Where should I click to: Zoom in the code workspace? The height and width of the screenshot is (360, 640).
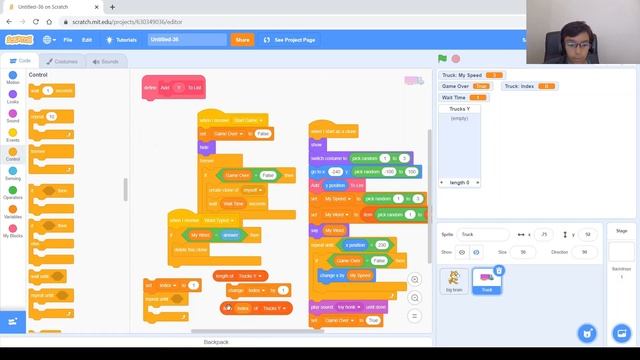[415, 280]
